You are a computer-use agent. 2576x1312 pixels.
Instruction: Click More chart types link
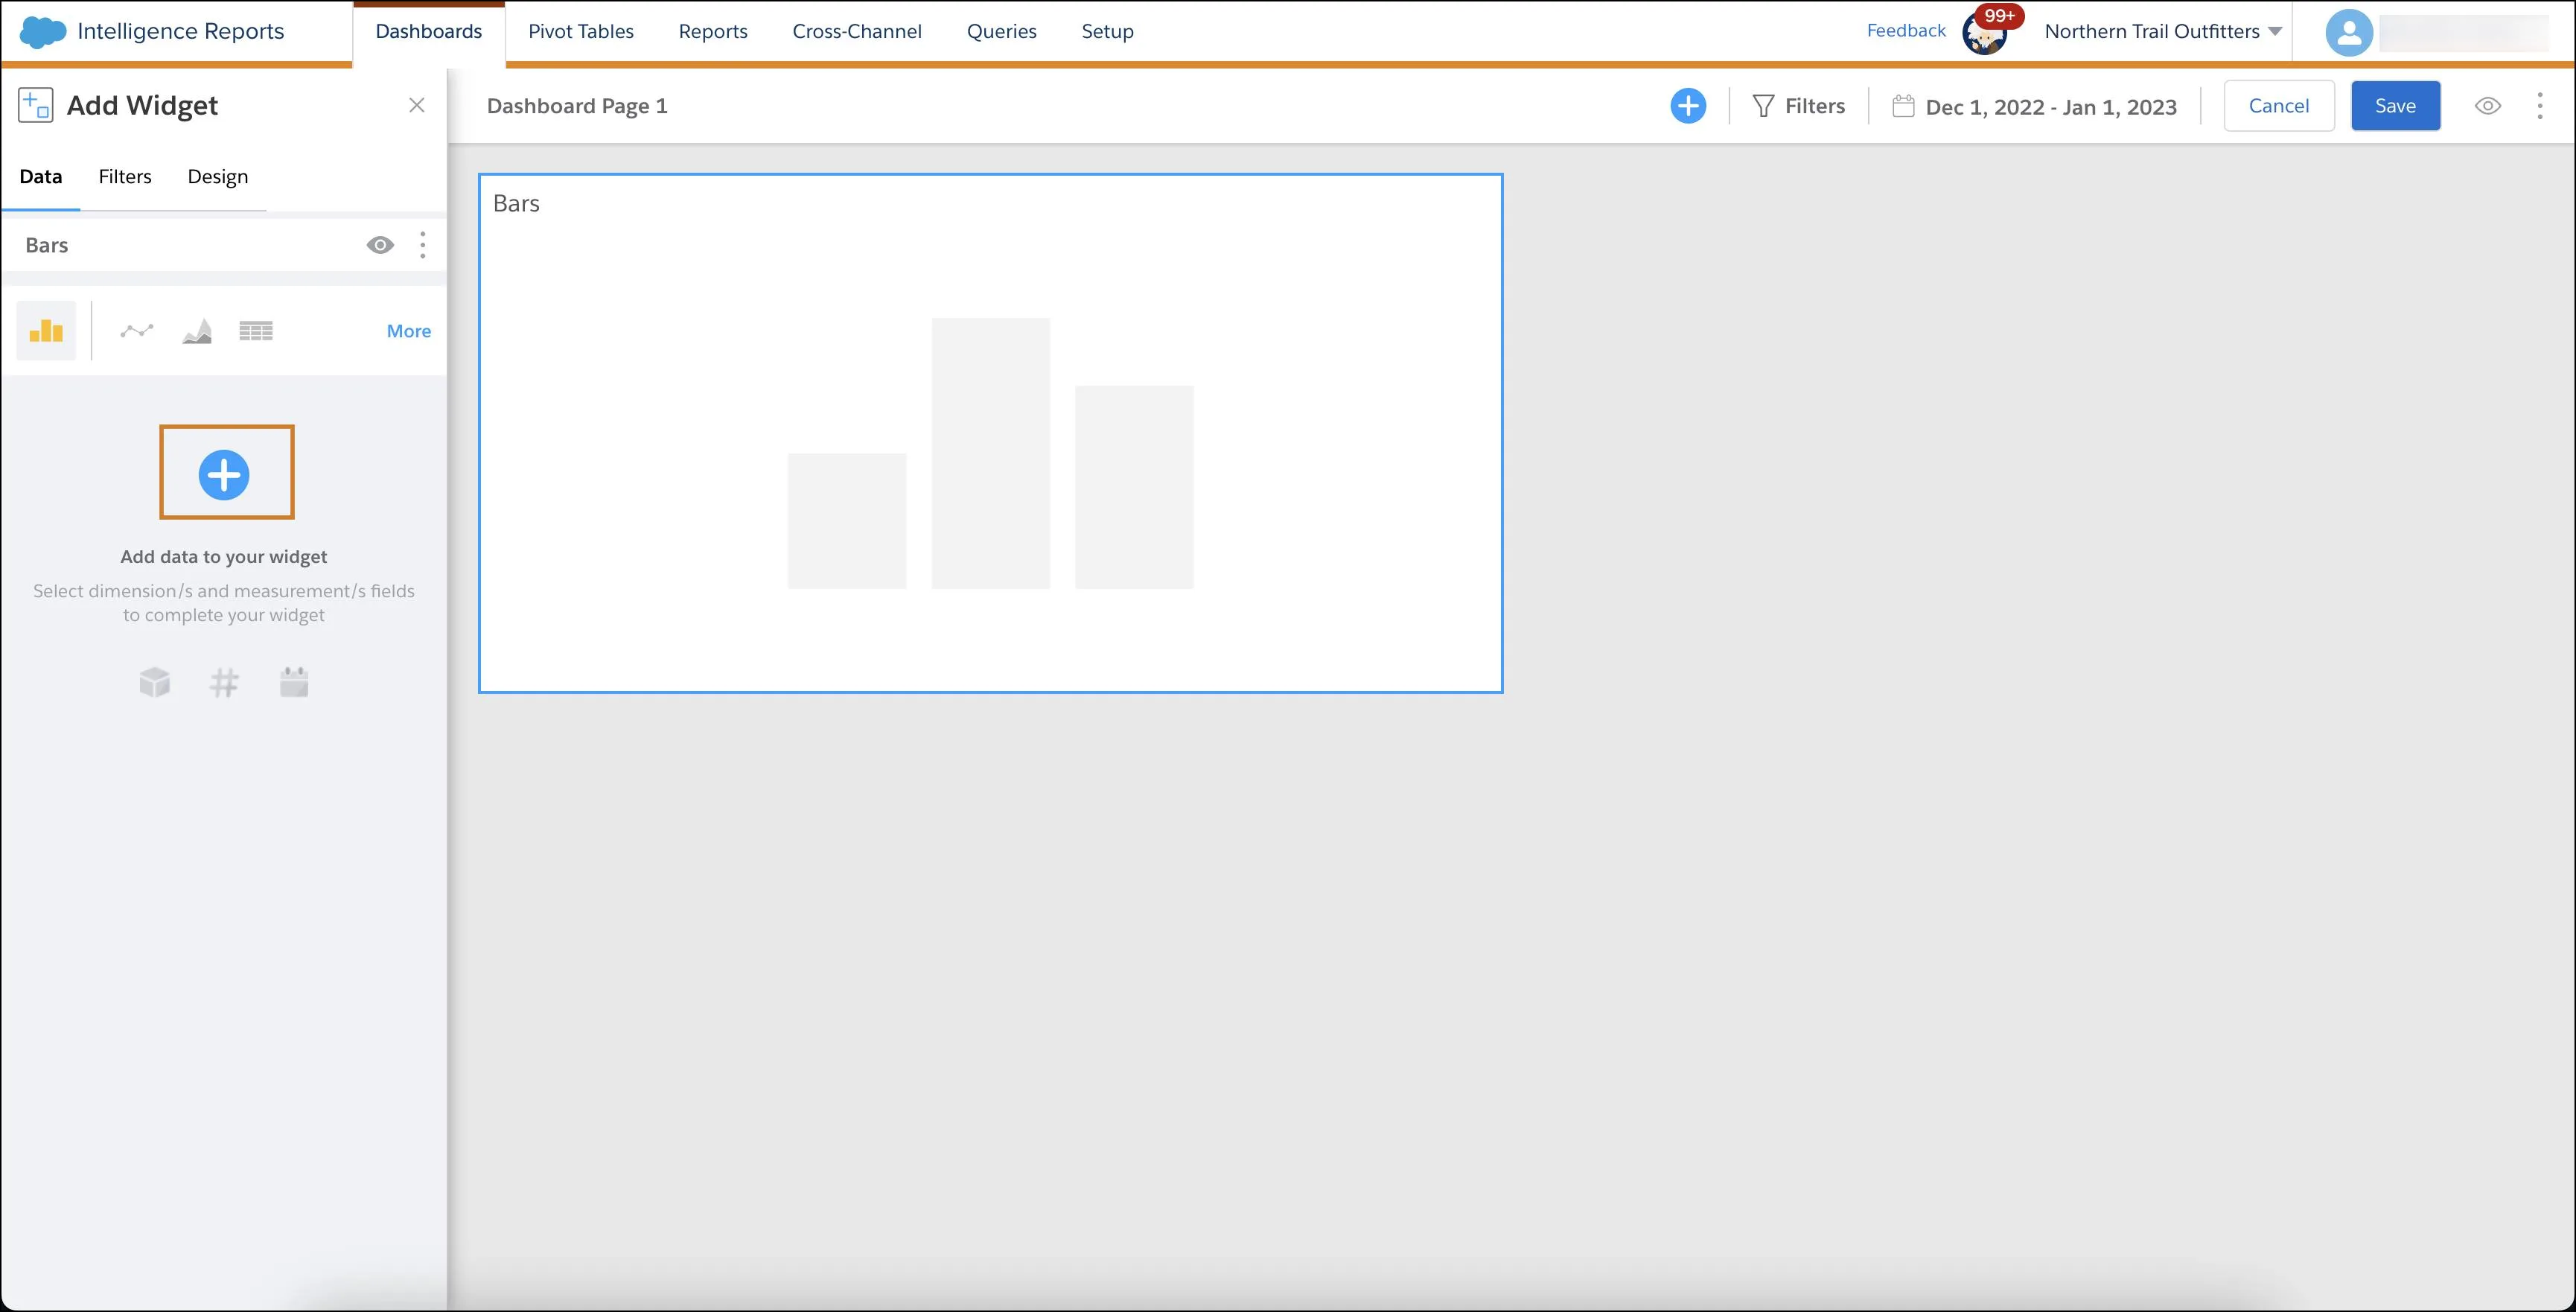[x=408, y=330]
